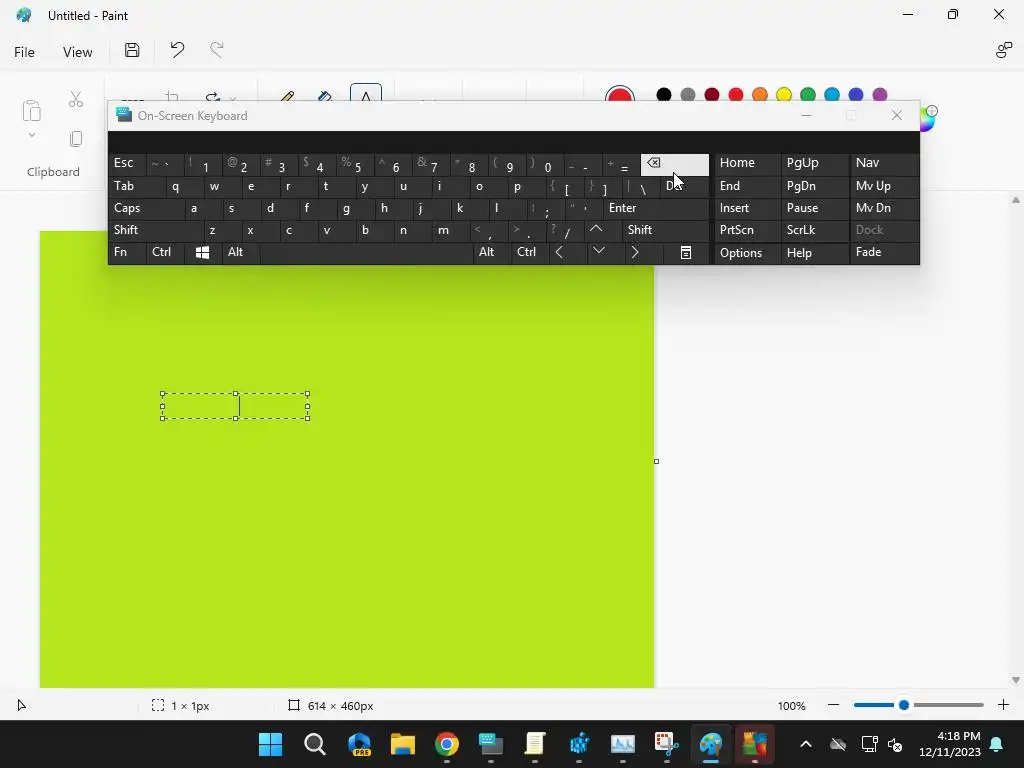The image size is (1024, 768).
Task: Open File Explorer from taskbar
Action: coord(403,744)
